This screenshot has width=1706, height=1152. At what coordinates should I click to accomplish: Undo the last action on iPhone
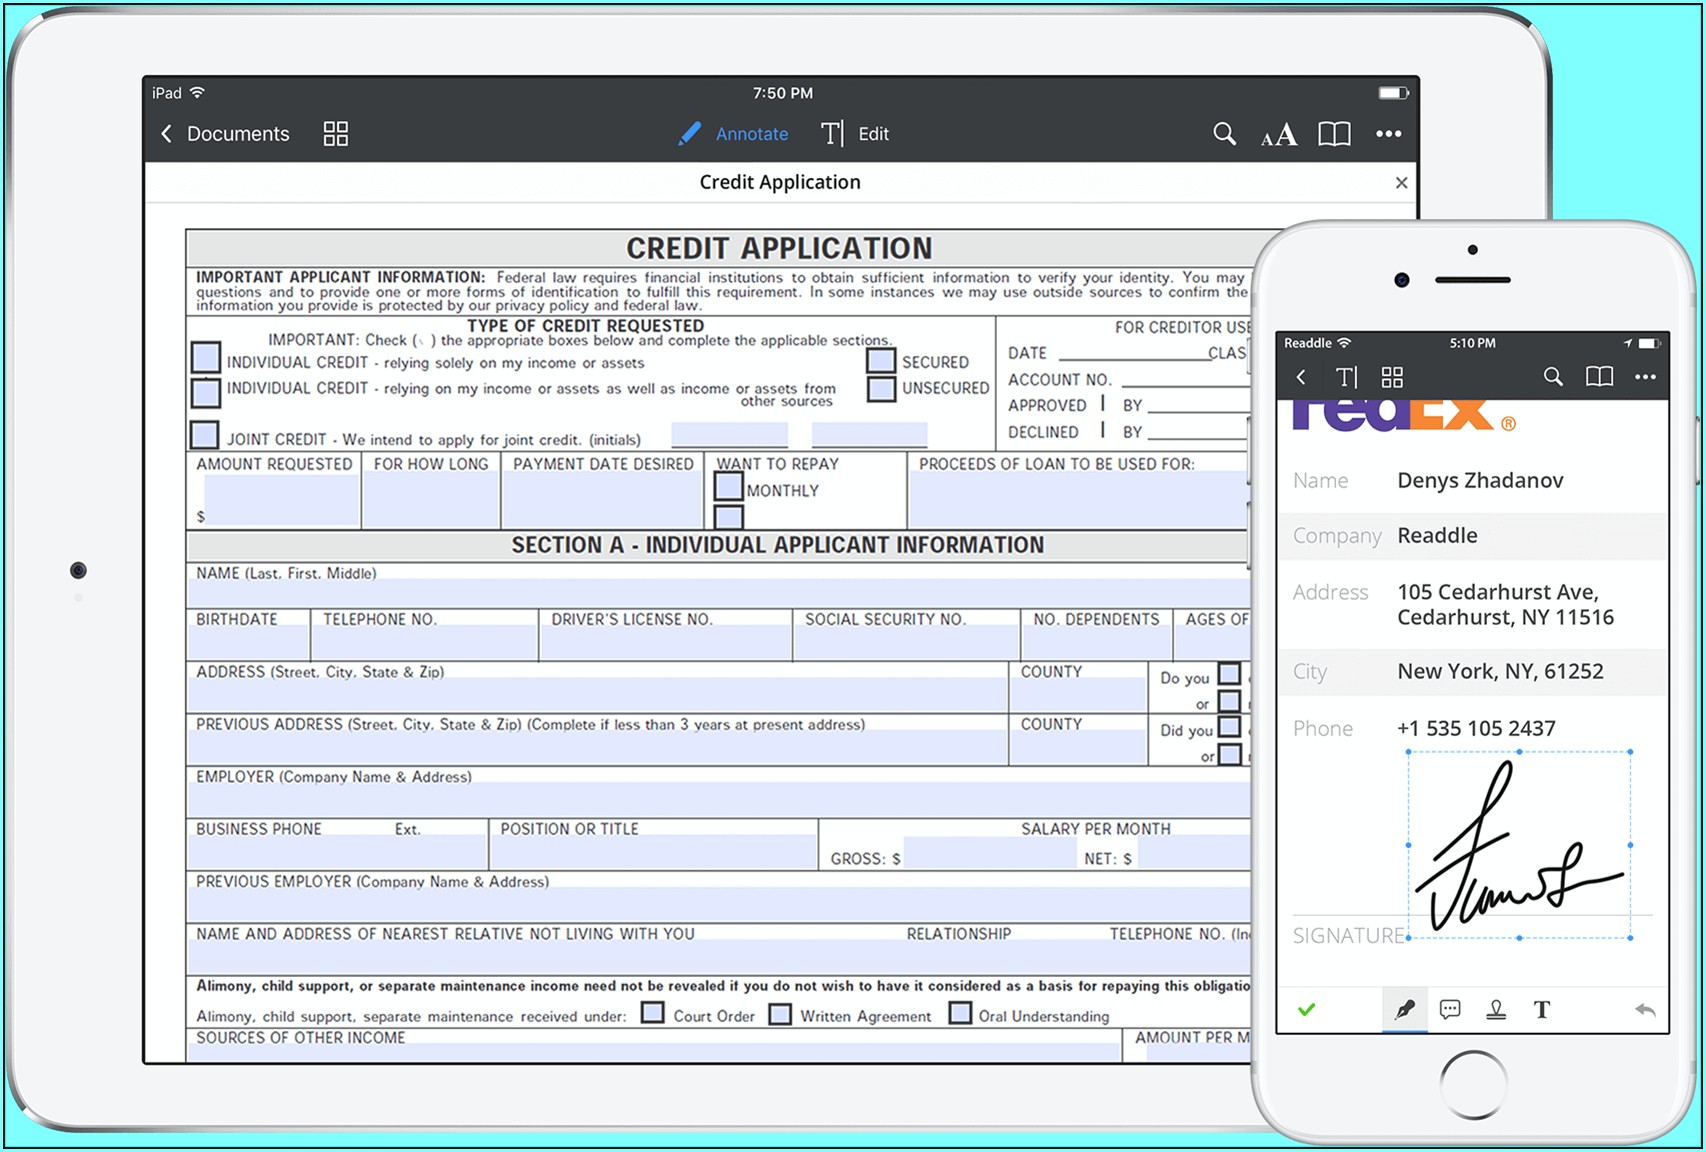(1645, 1010)
